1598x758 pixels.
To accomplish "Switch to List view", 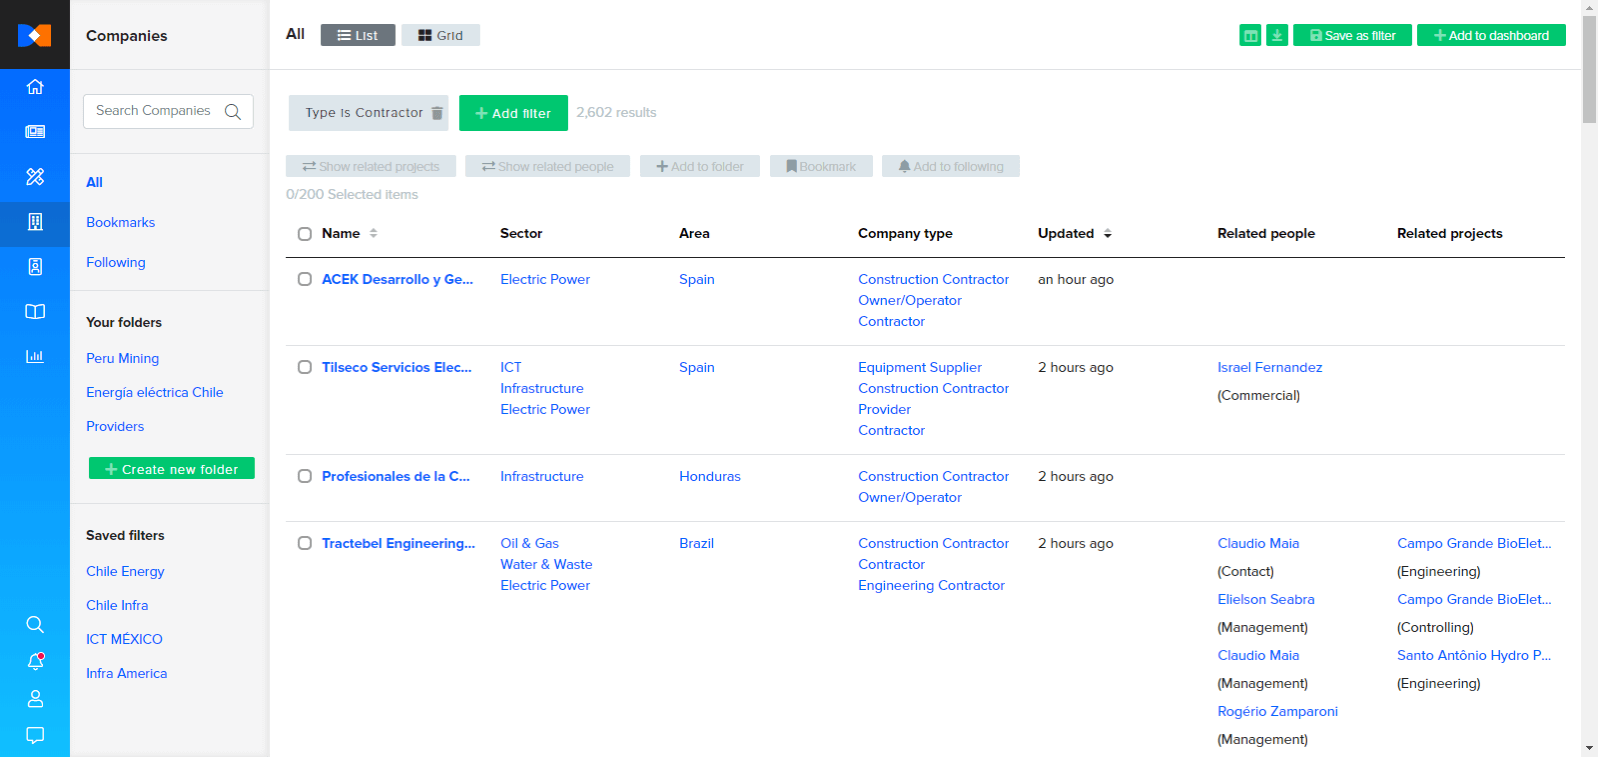I will pyautogui.click(x=358, y=35).
